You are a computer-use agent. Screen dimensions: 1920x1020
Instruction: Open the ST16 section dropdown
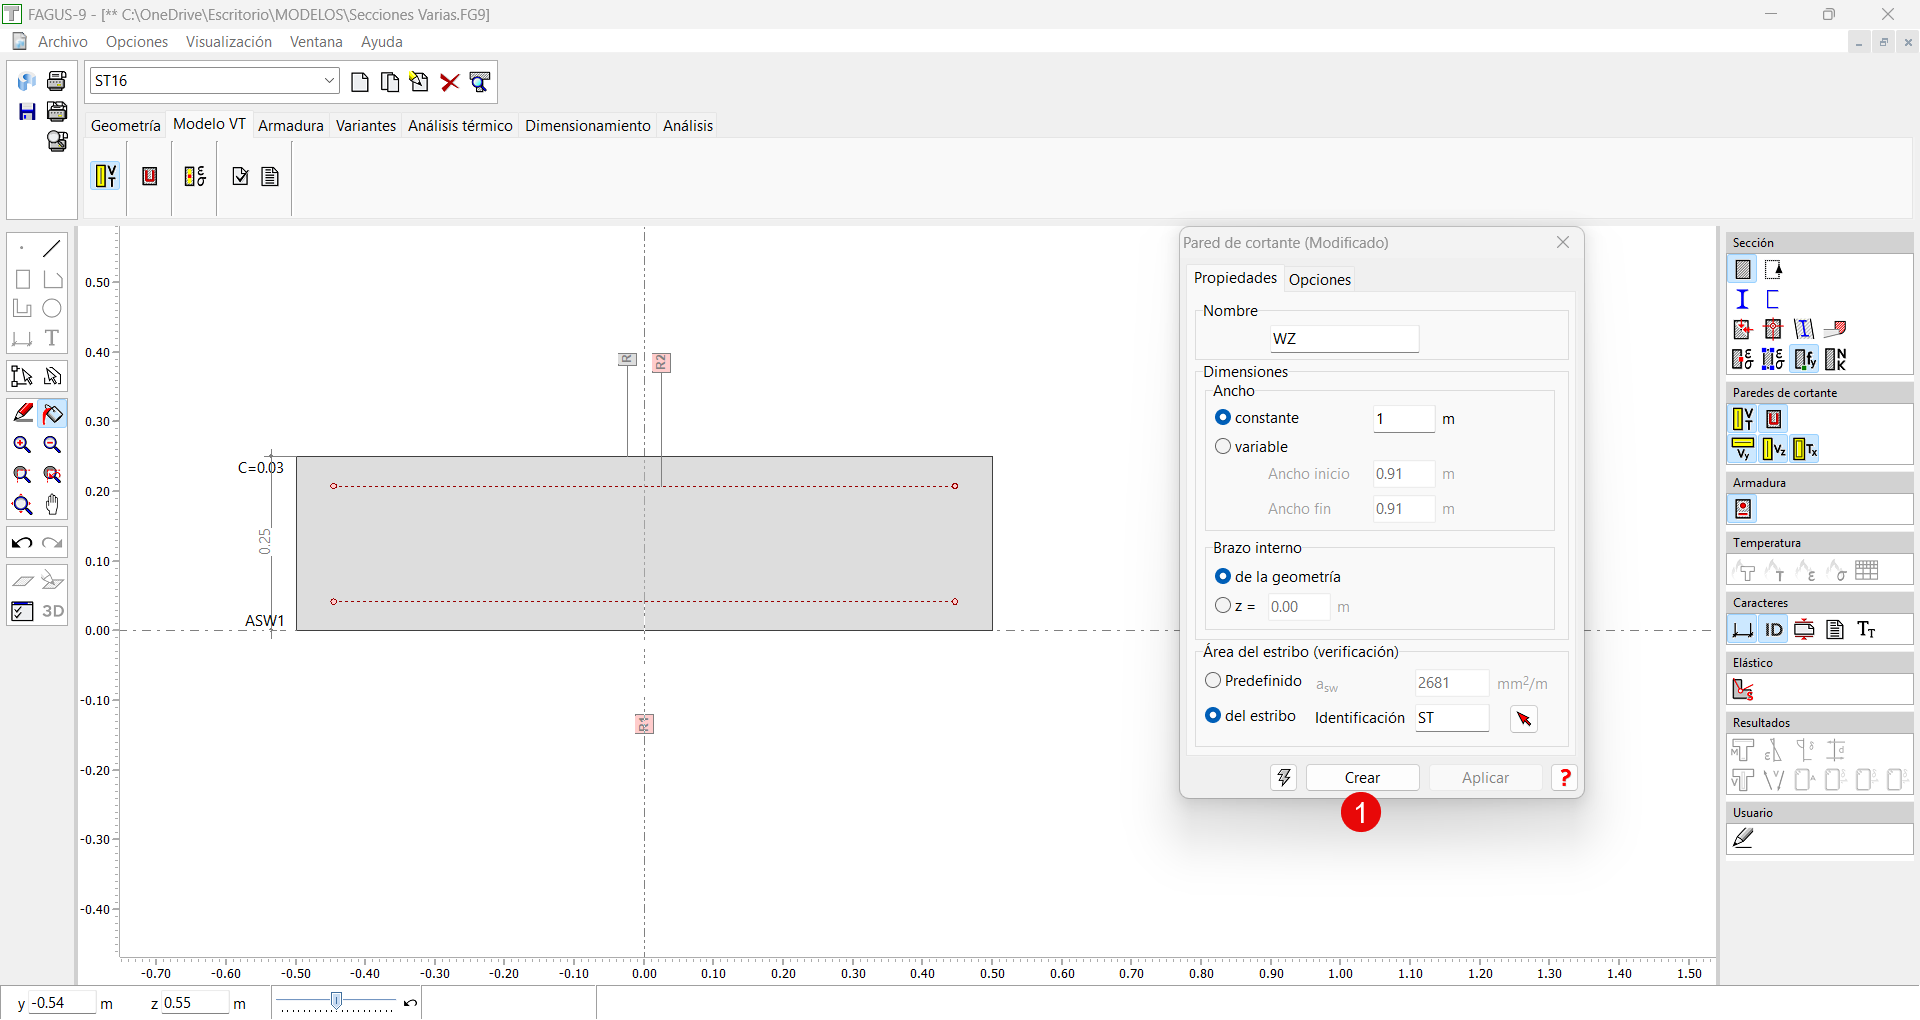329,81
